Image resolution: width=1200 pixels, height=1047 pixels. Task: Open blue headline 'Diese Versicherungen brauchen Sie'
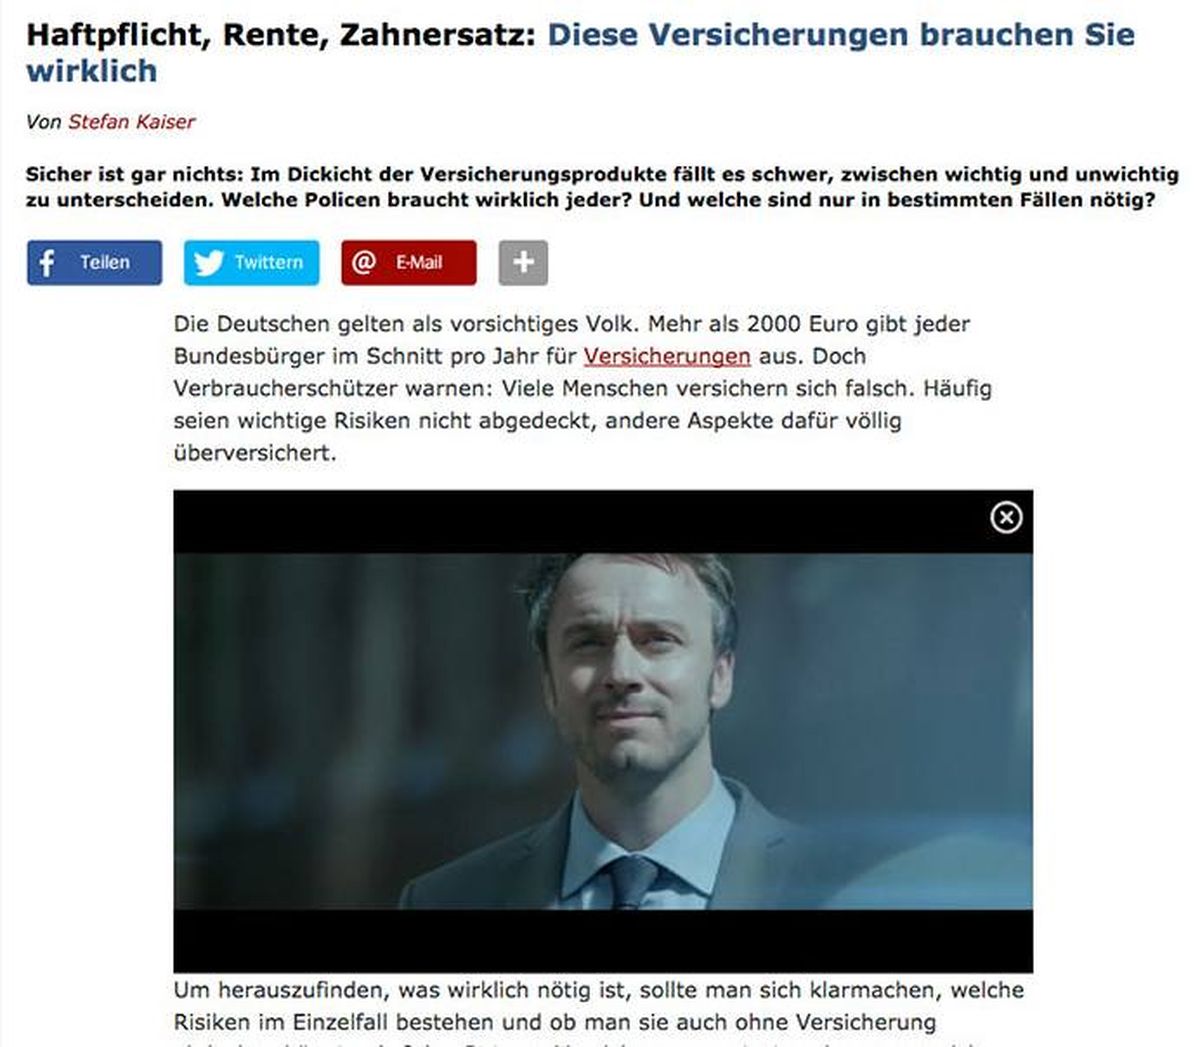(x=841, y=35)
